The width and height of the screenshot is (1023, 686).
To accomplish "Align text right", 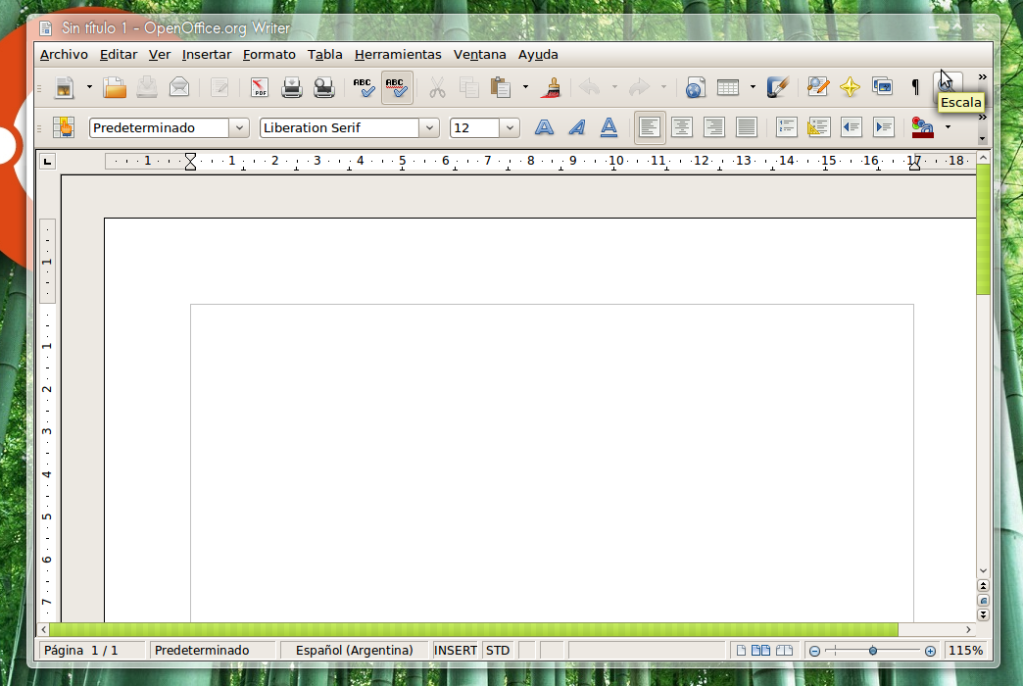I will coord(714,127).
